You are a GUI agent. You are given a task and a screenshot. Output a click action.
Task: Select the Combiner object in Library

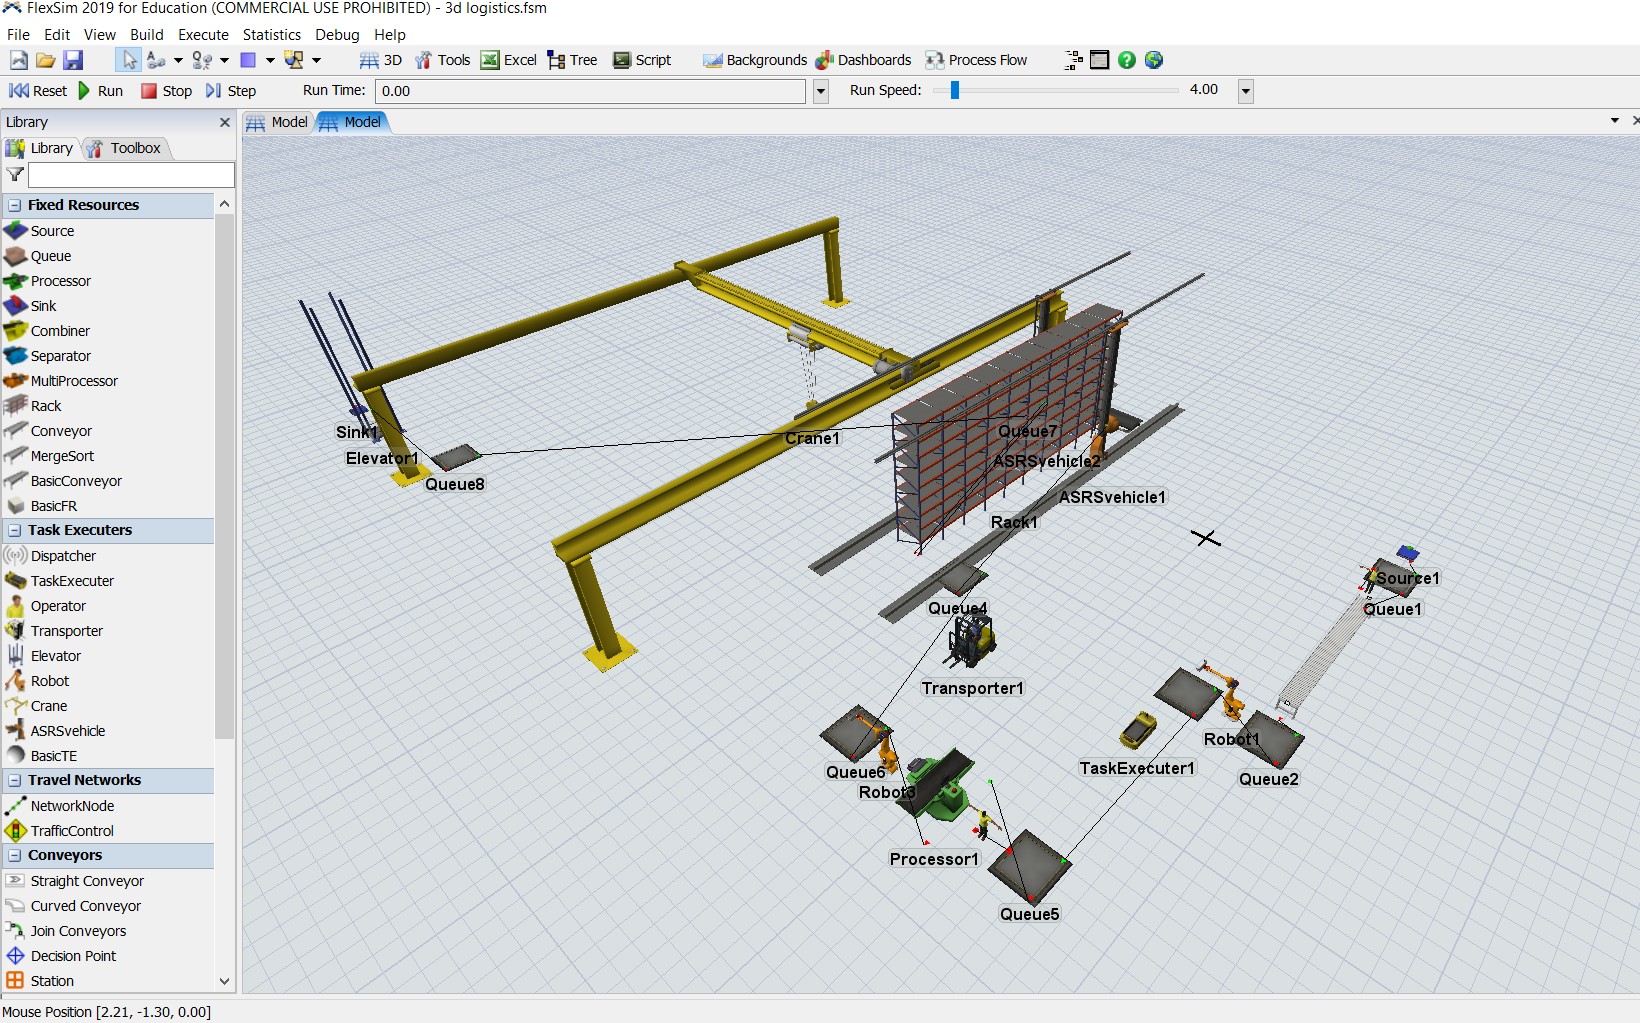pyautogui.click(x=60, y=331)
